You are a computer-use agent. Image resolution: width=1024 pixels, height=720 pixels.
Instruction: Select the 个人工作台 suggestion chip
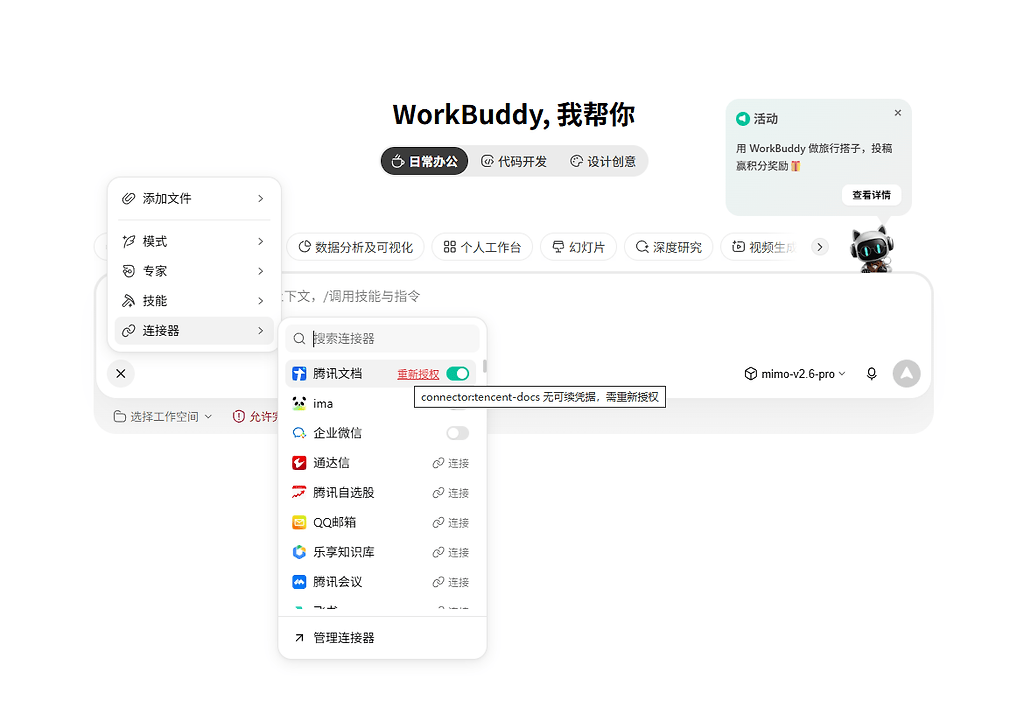482,247
